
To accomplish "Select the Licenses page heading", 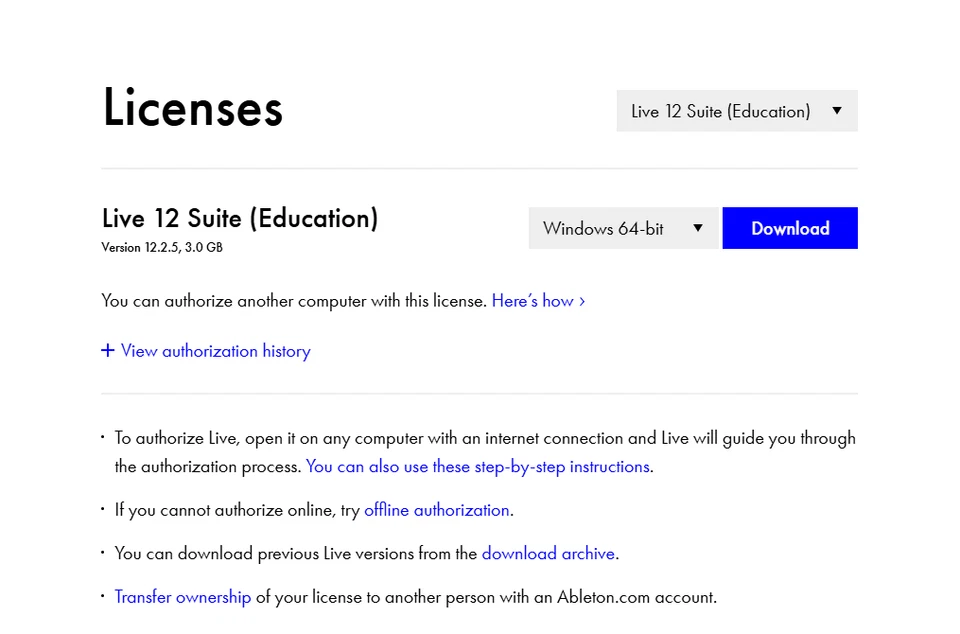I will pos(192,108).
